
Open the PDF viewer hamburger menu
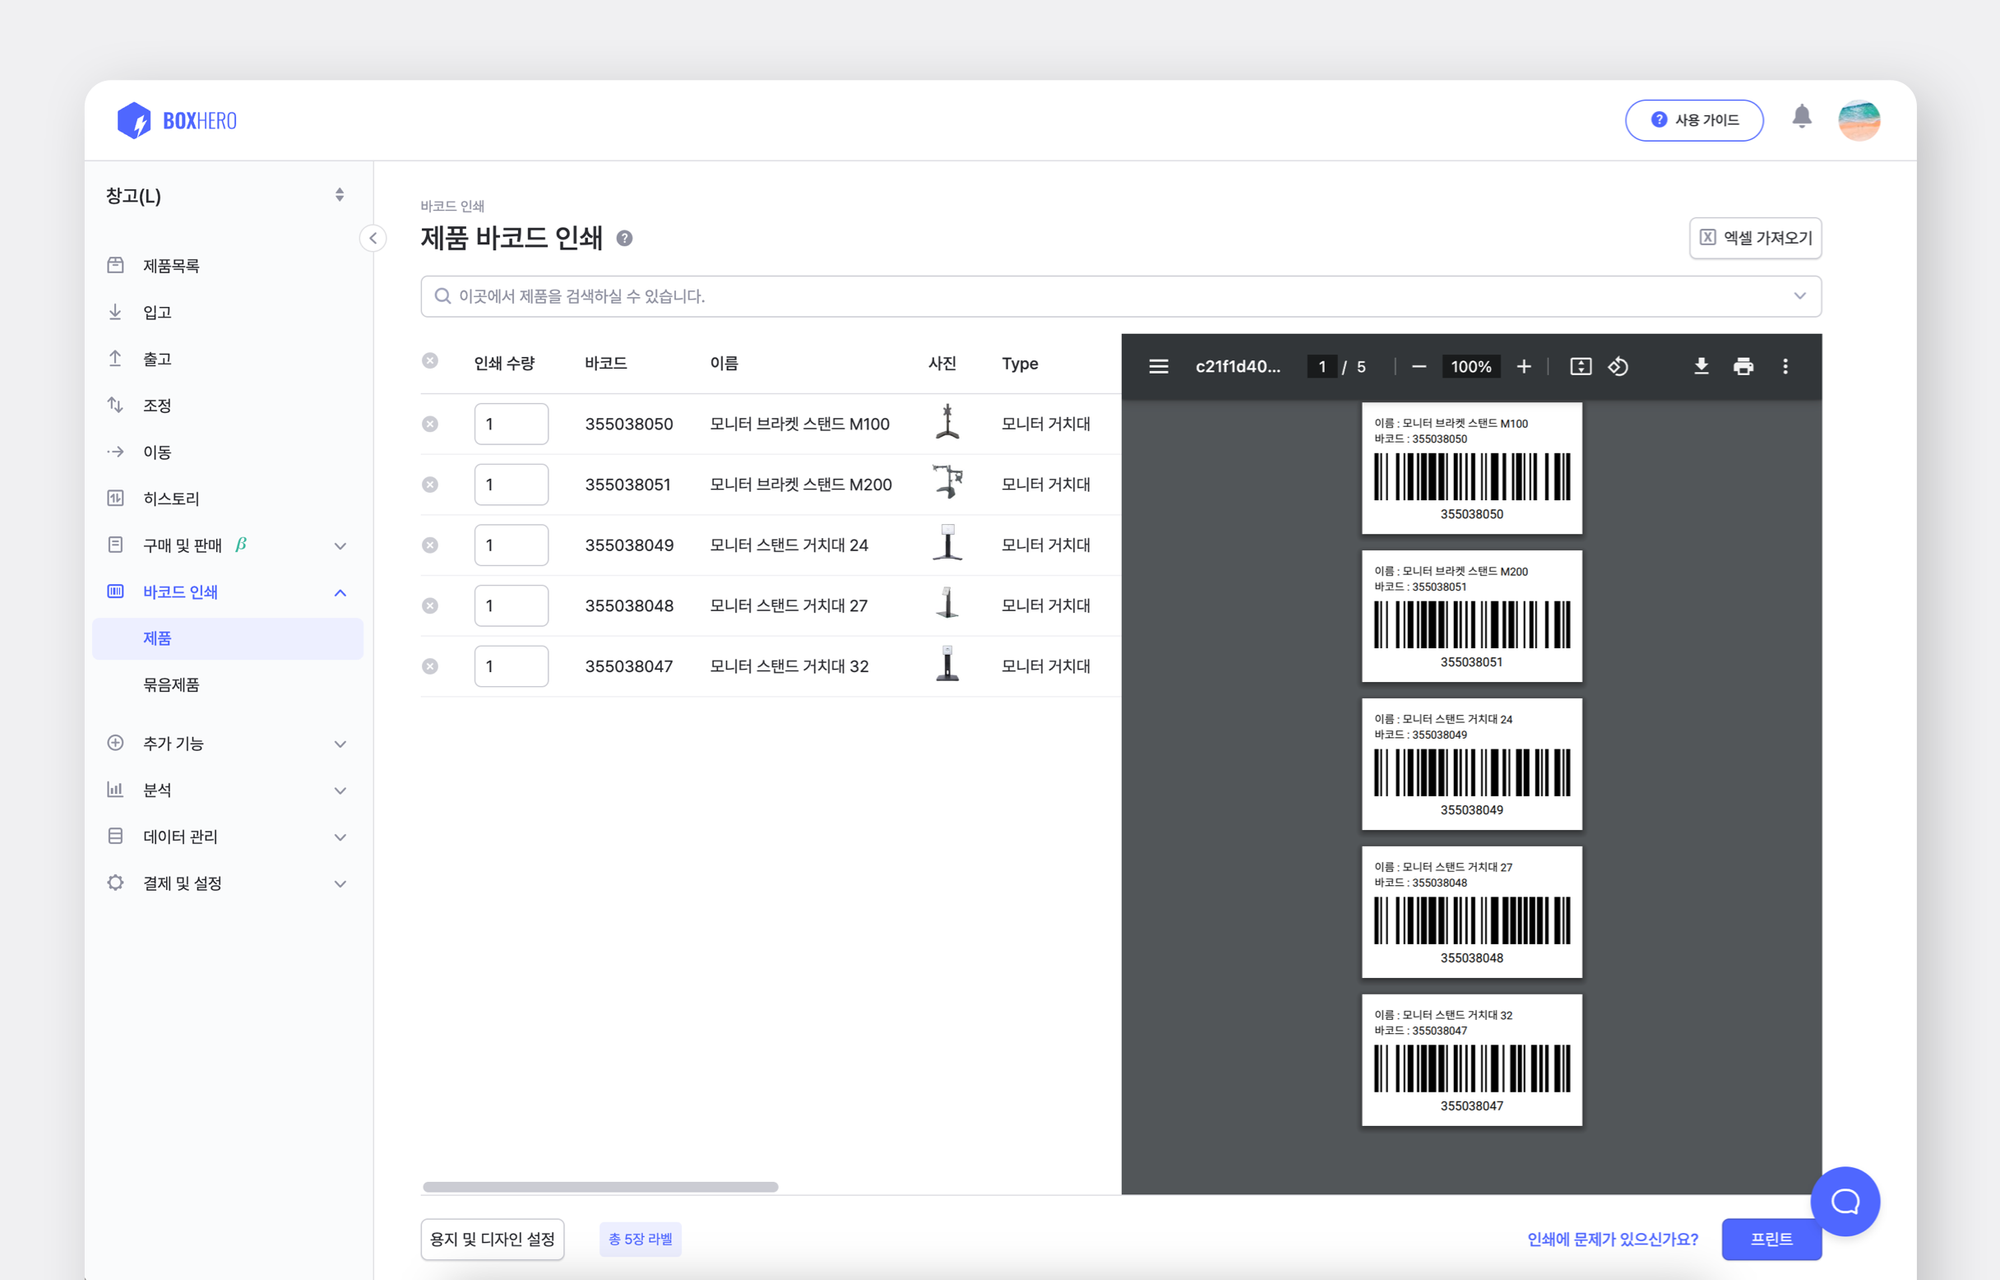click(x=1158, y=366)
